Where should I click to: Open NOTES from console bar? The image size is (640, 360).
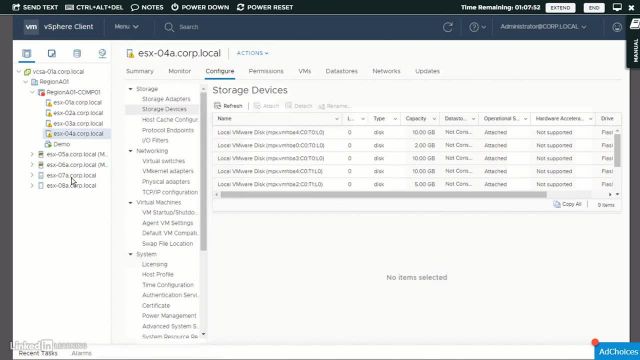point(147,7)
